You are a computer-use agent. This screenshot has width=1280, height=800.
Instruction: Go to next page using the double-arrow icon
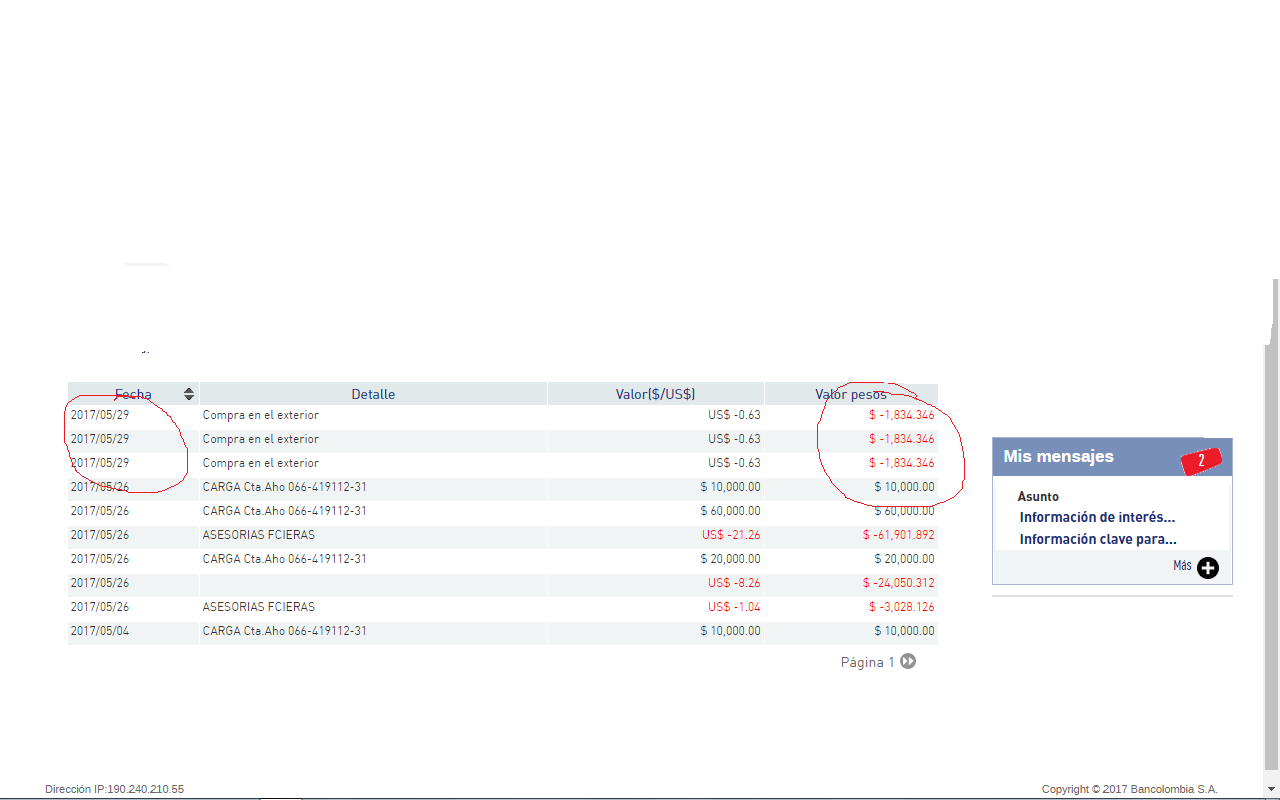click(x=908, y=661)
